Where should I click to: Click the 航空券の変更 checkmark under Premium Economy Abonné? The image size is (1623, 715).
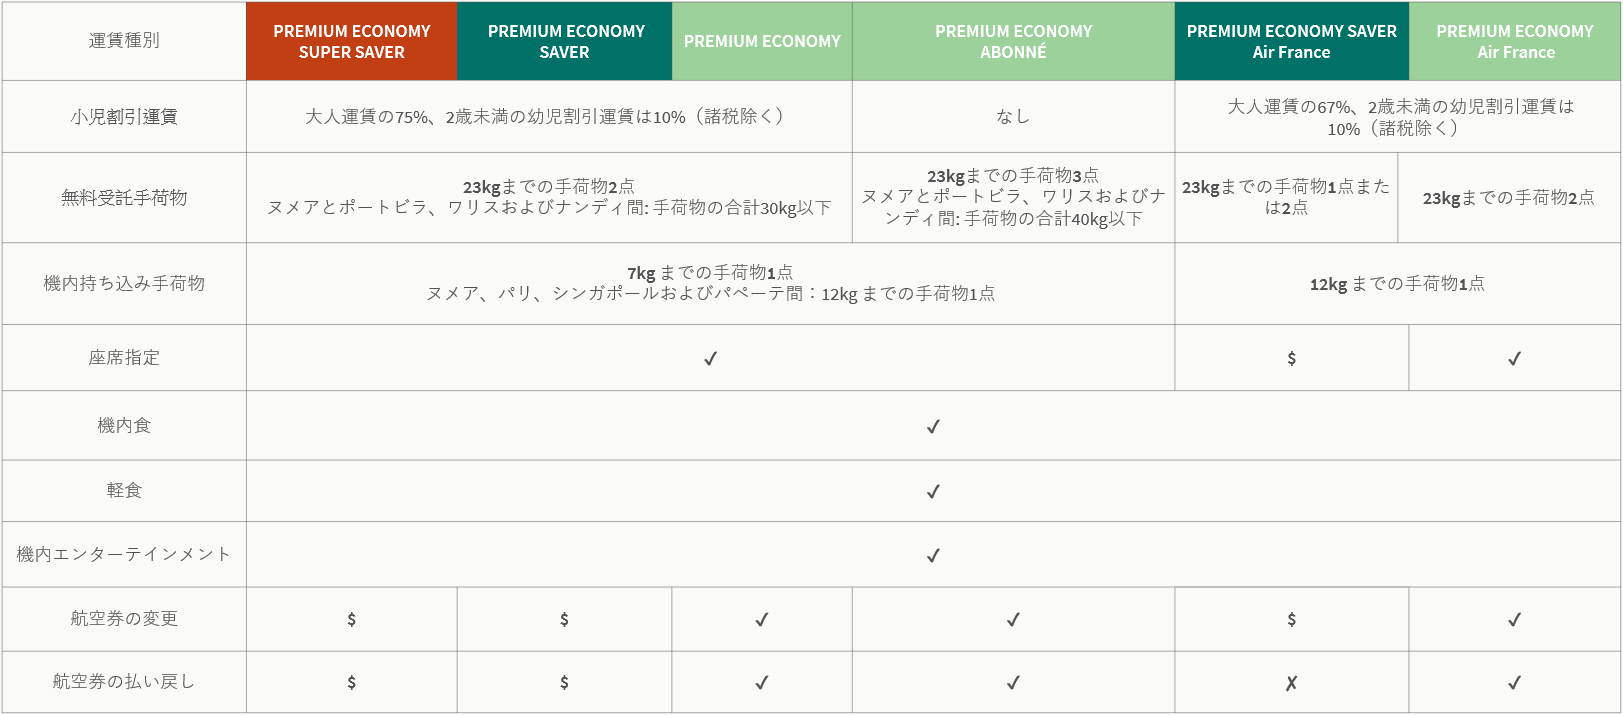tap(1013, 619)
